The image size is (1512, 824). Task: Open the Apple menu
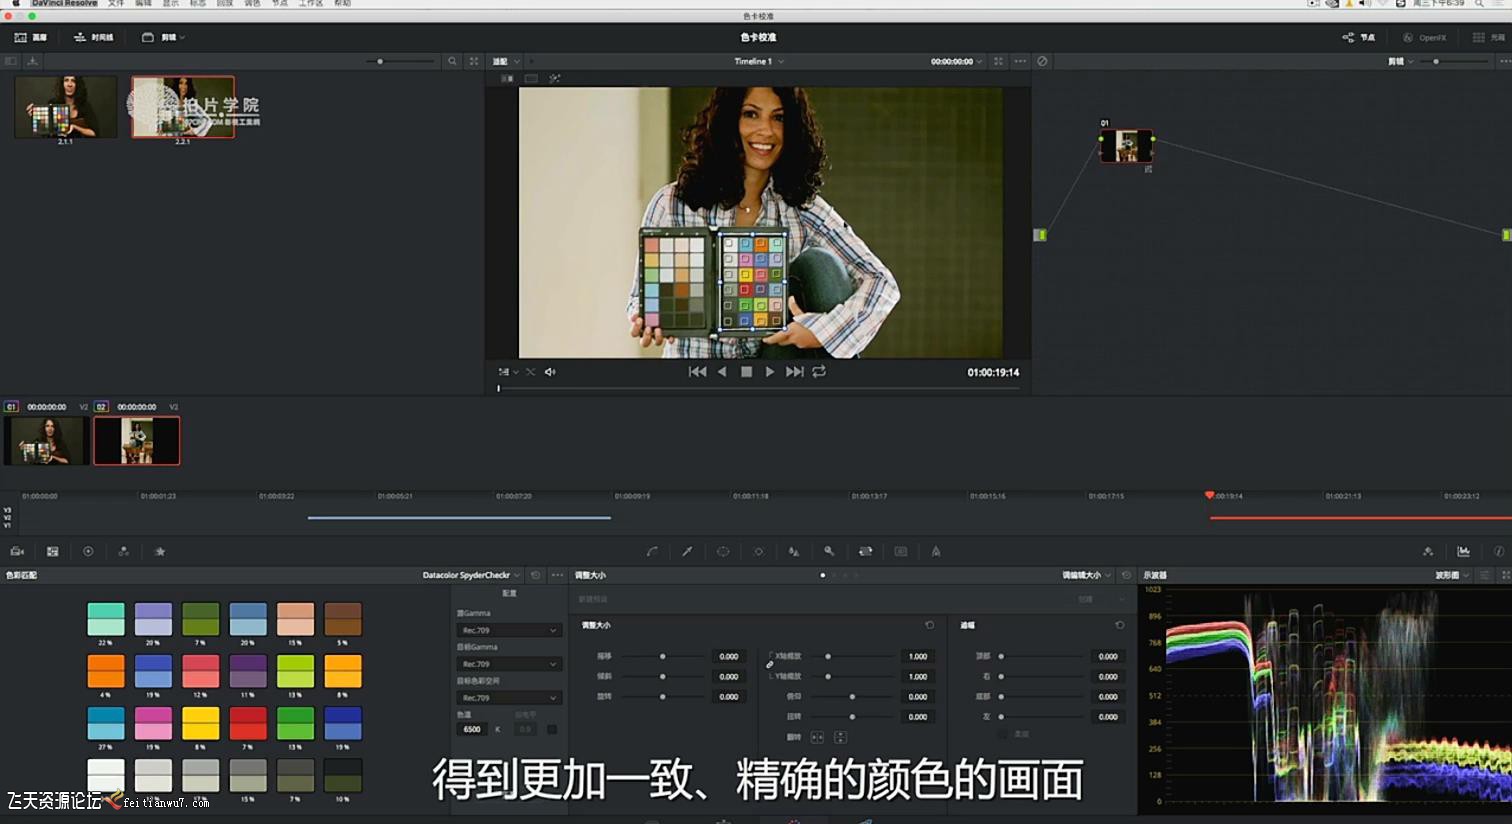(x=16, y=3)
